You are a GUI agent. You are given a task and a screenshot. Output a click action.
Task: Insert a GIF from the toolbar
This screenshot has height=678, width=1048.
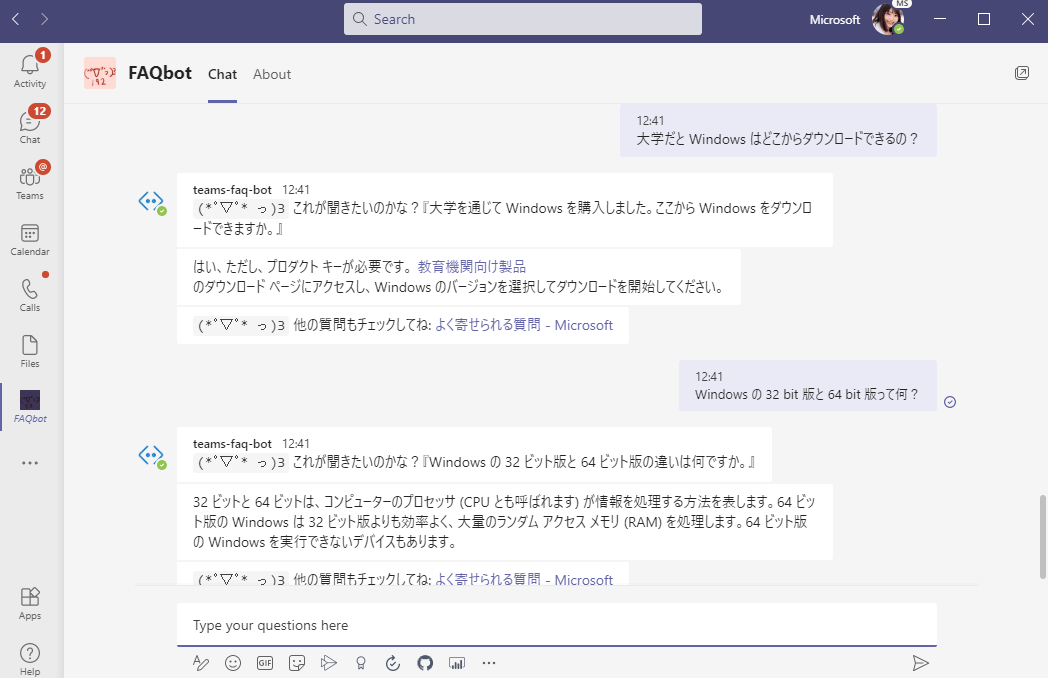[265, 663]
